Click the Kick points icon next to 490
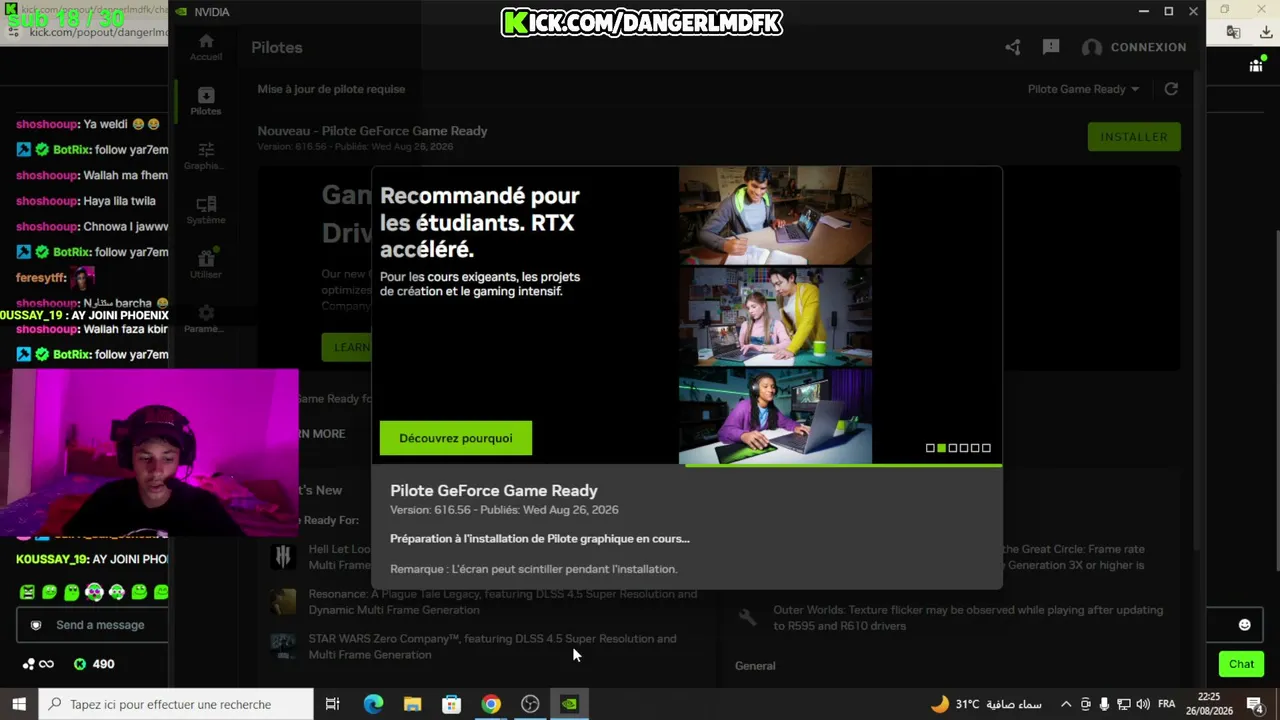 click(80, 664)
